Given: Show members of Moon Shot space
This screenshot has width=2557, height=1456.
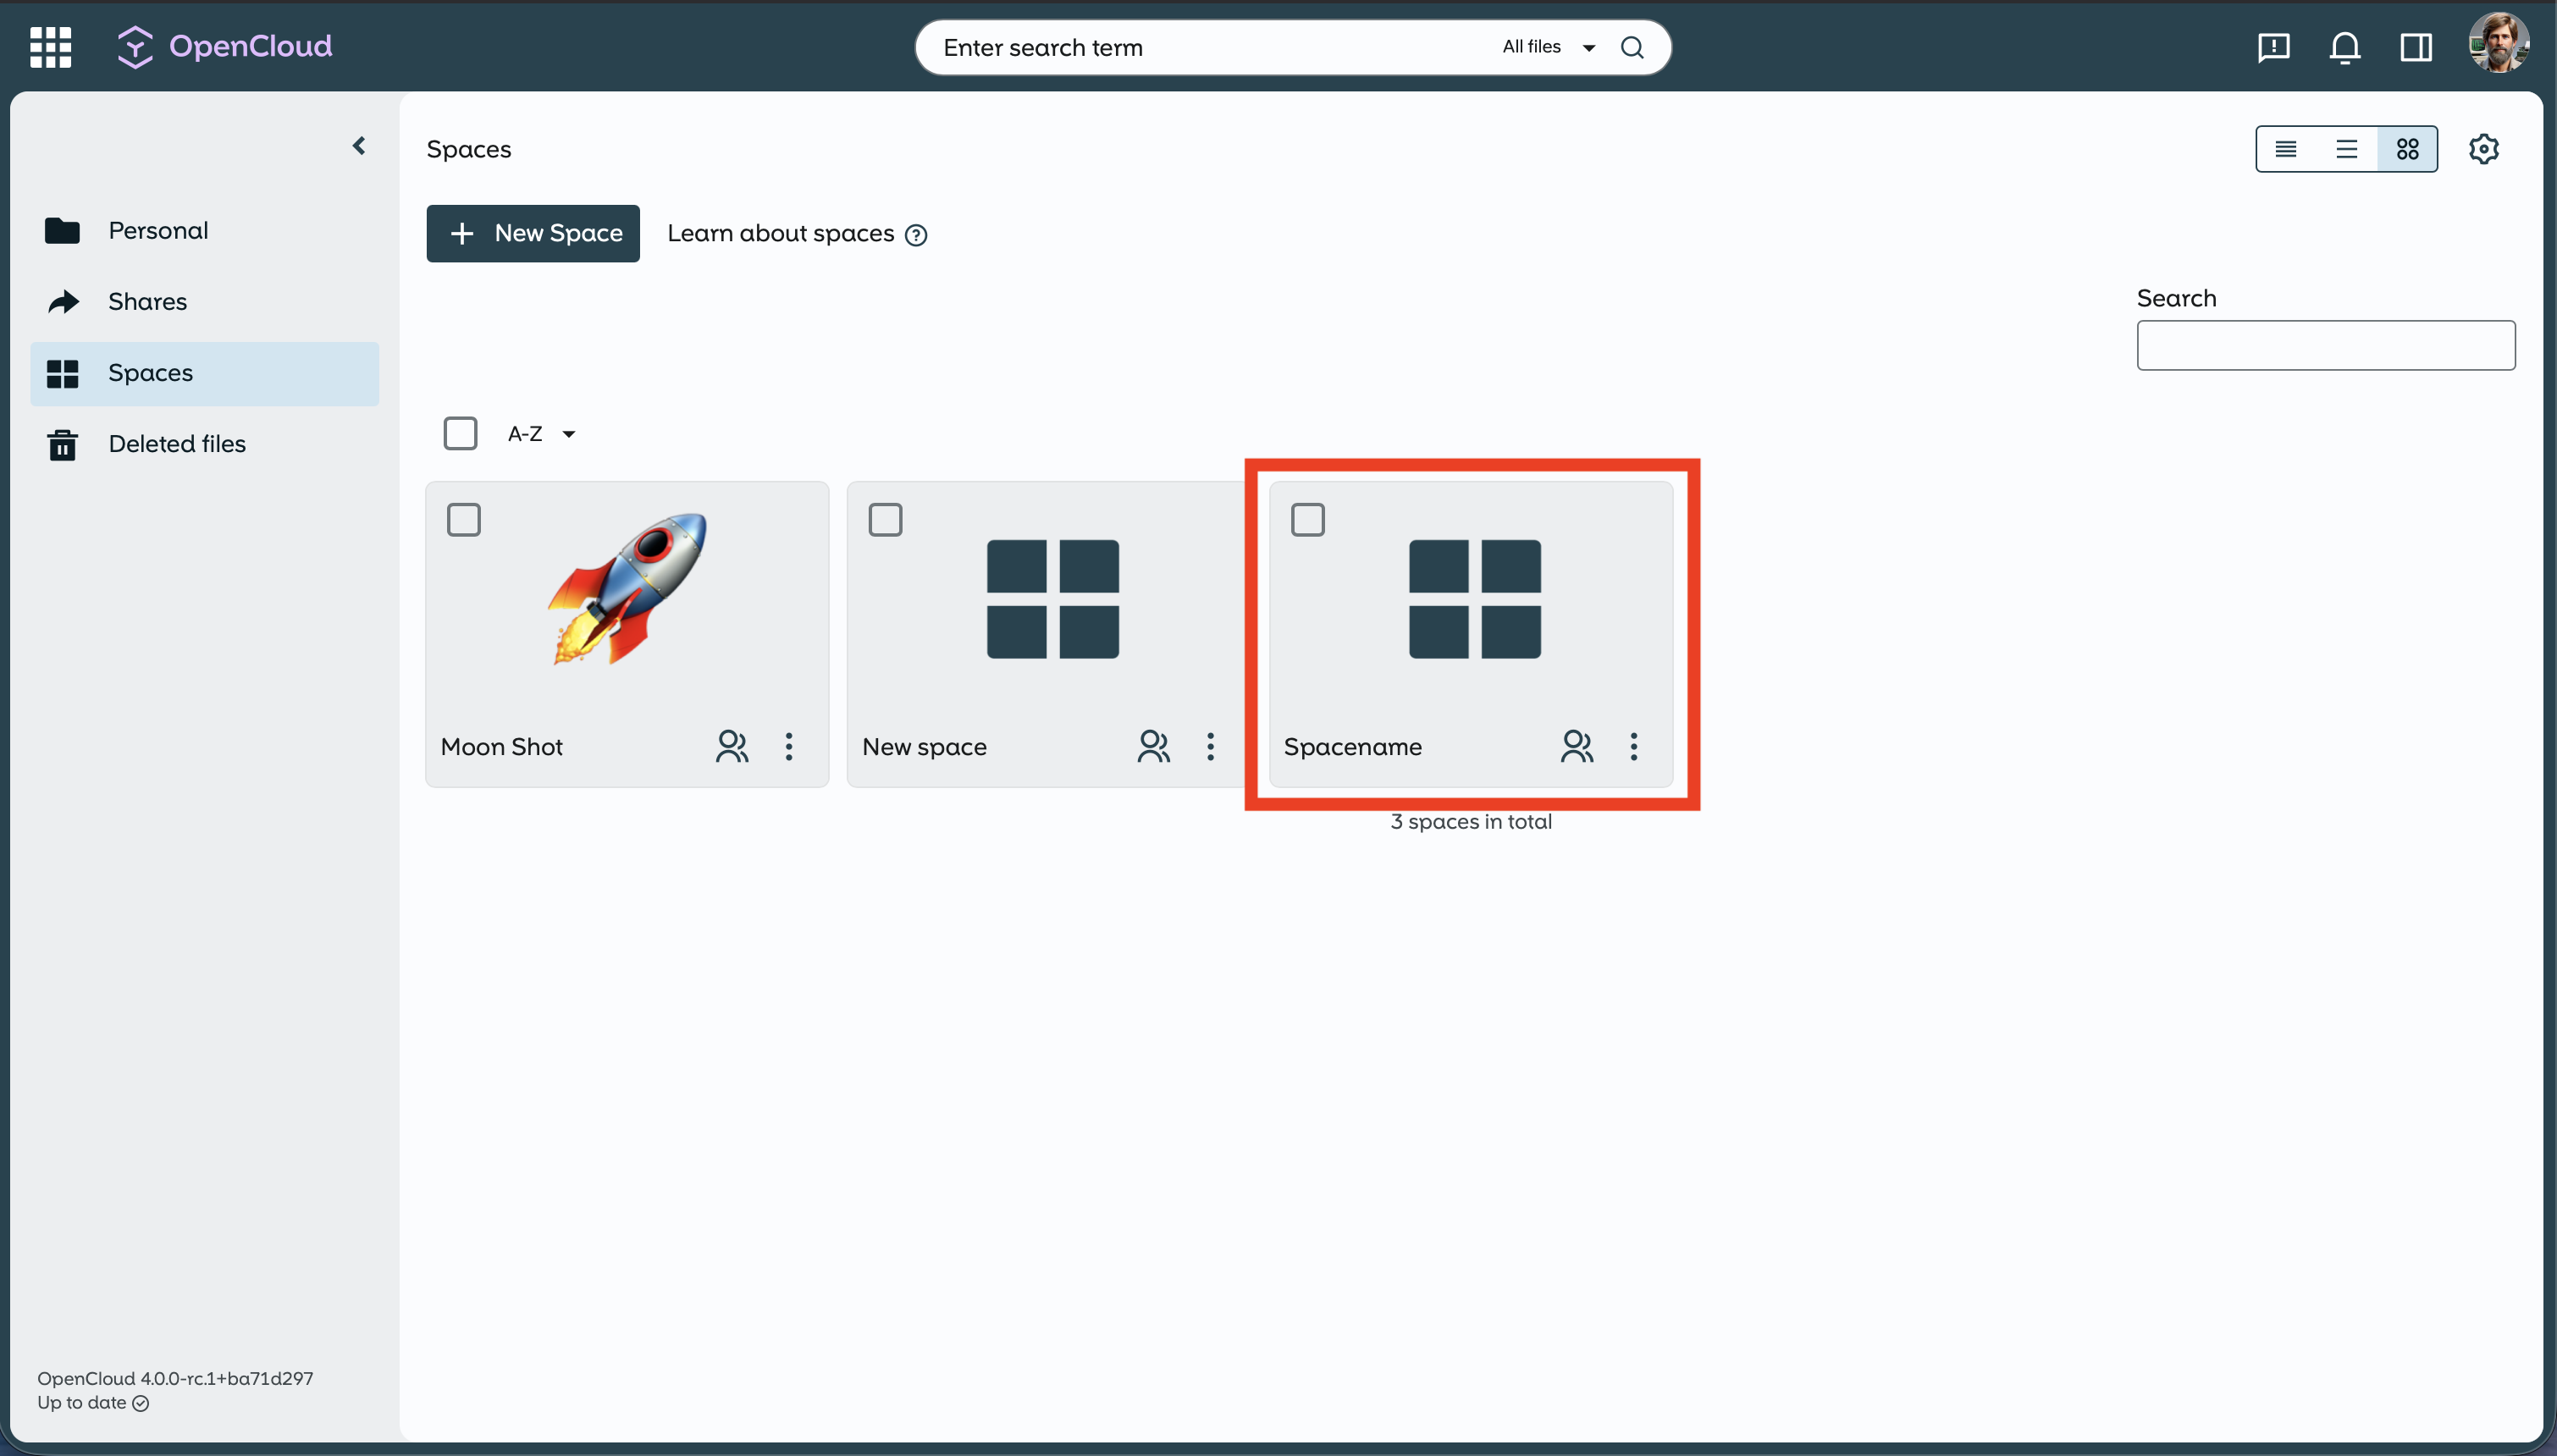Looking at the screenshot, I should pyautogui.click(x=732, y=746).
